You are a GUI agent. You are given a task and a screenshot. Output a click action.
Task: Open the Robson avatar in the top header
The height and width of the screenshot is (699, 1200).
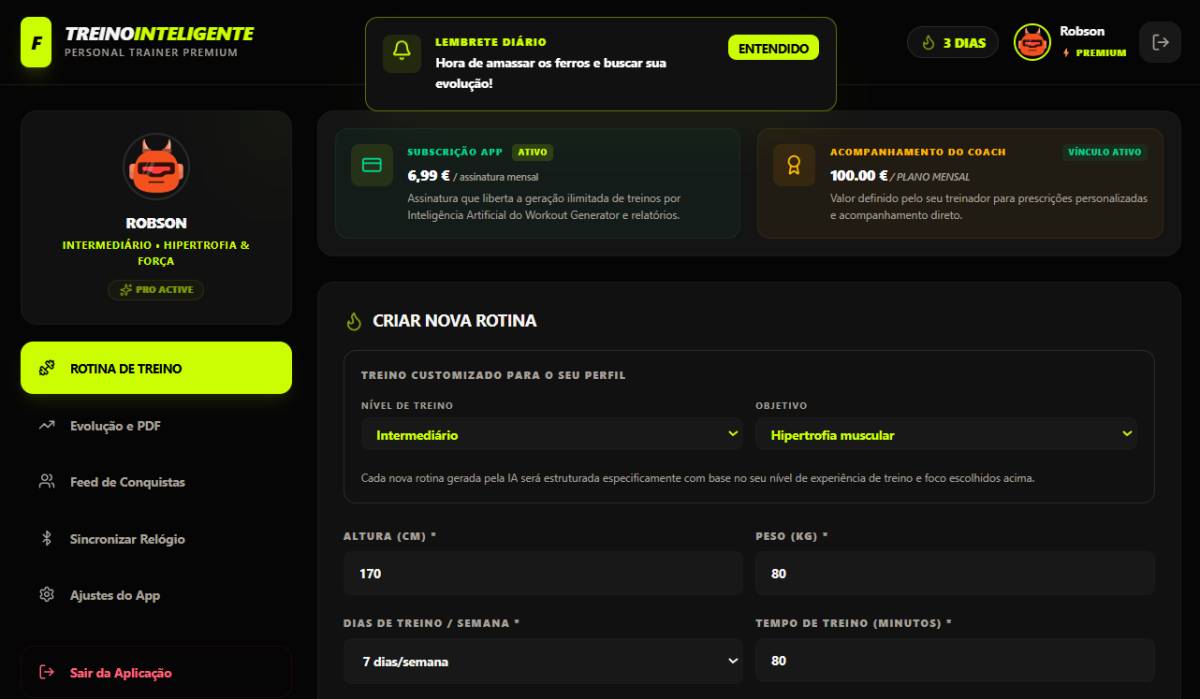(x=1032, y=42)
